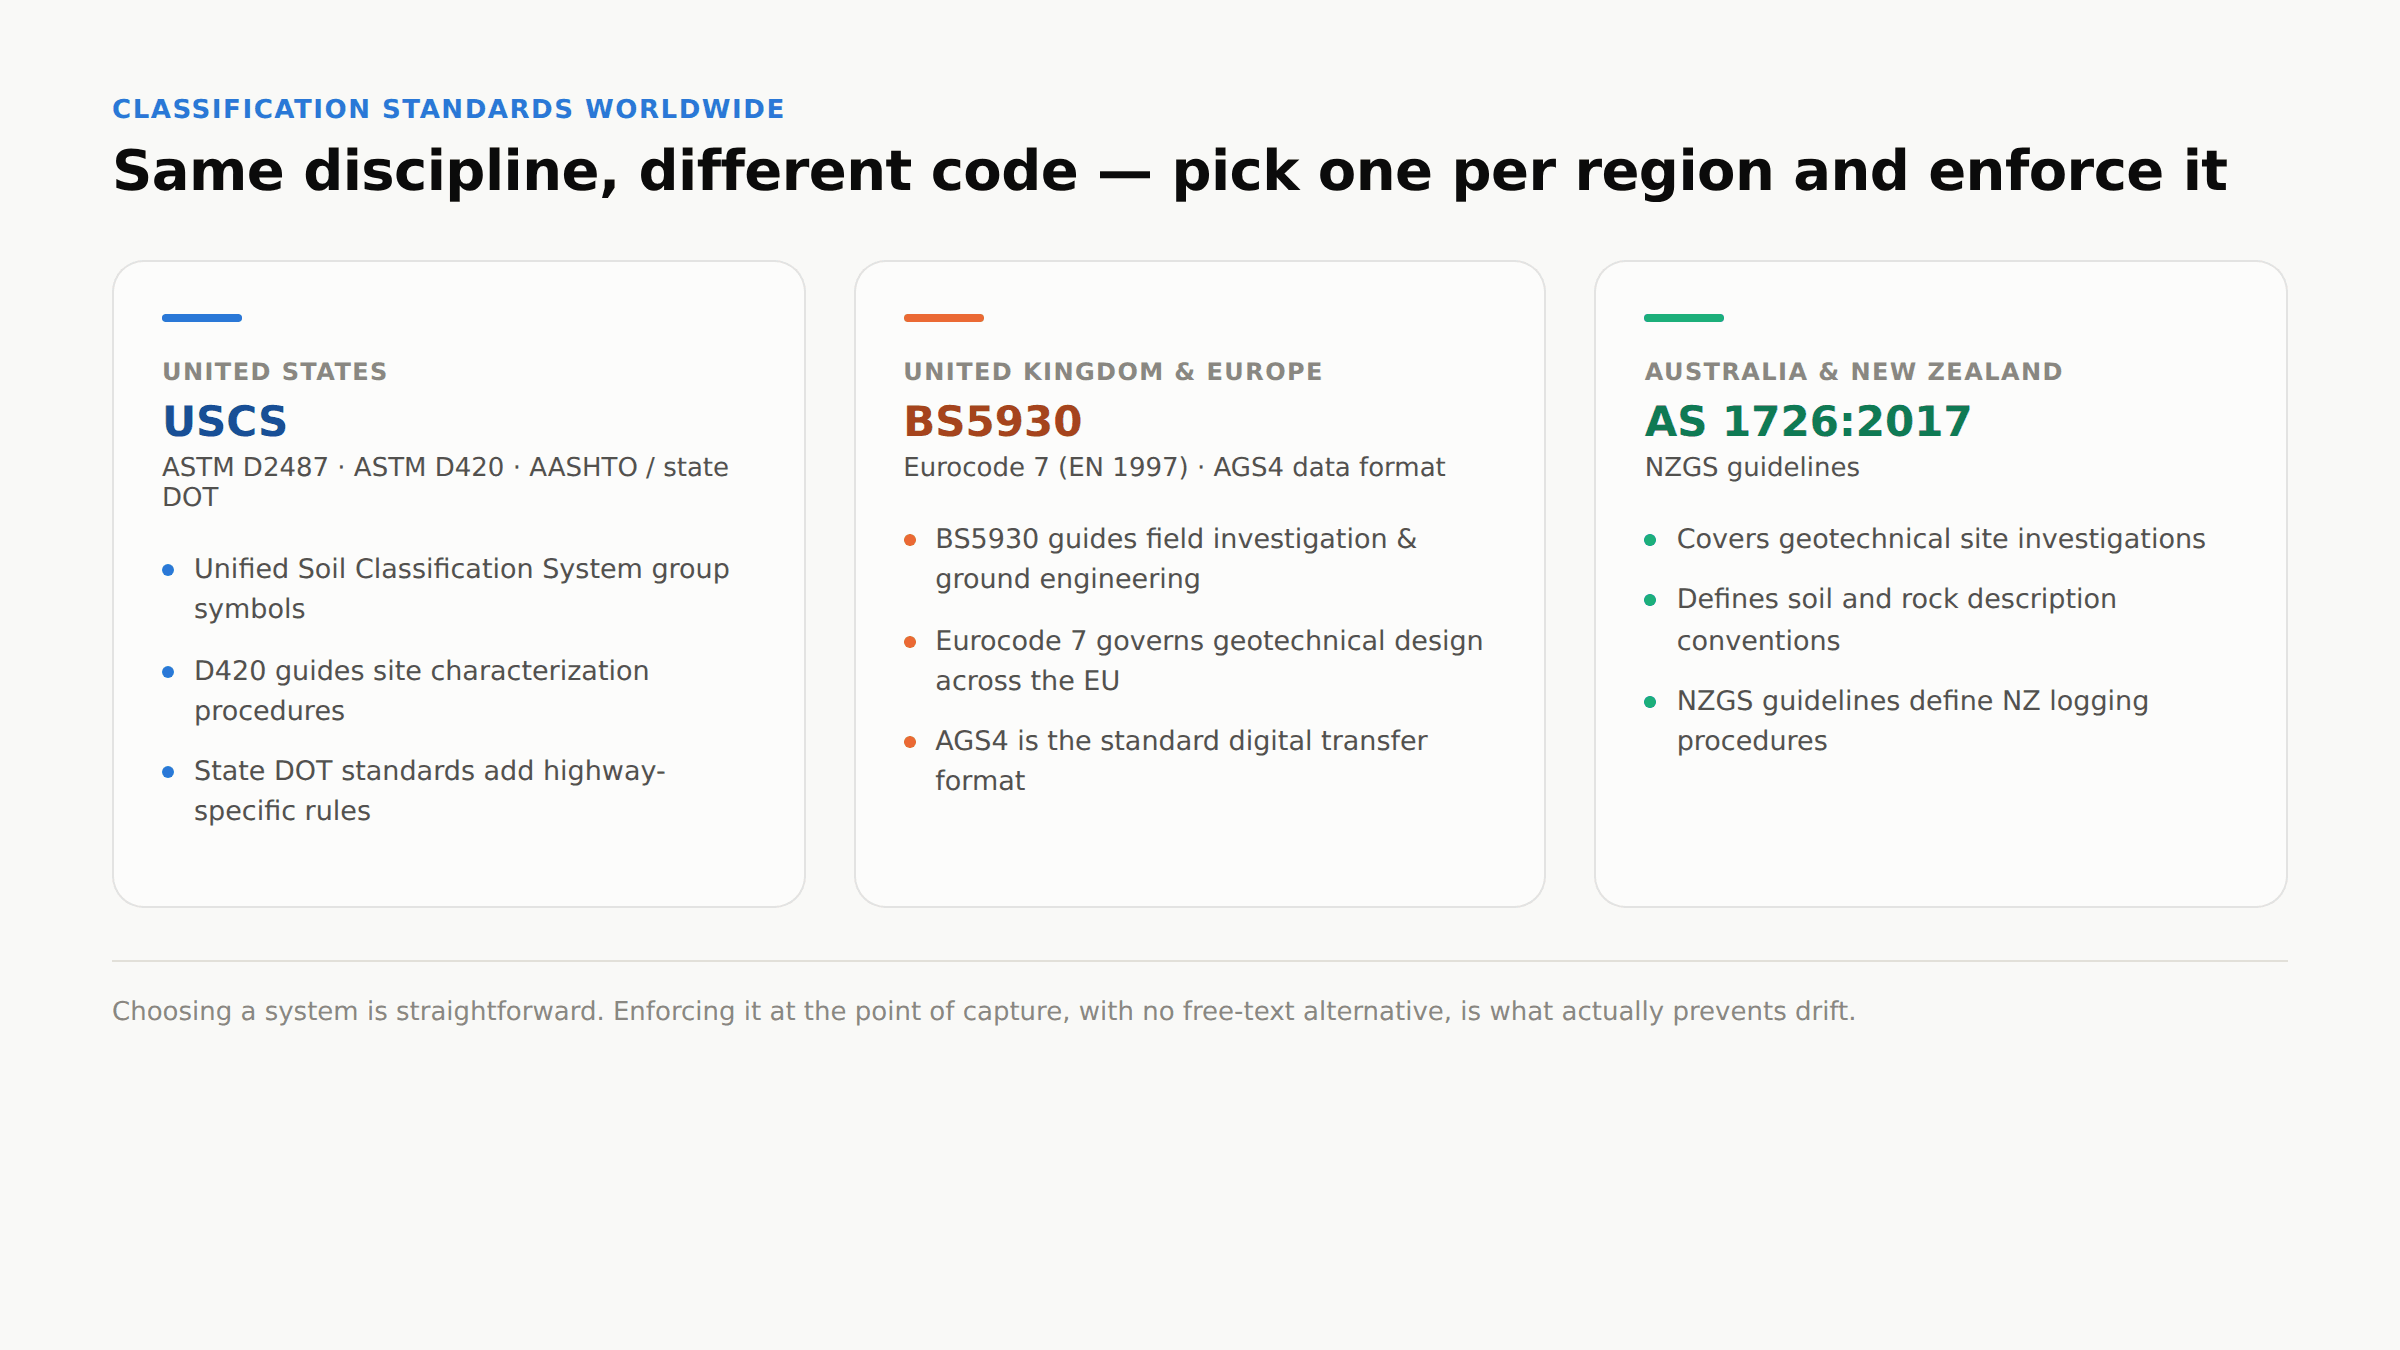The width and height of the screenshot is (2400, 1350).
Task: Click the blue bullet for D420 guides
Action: 168,672
